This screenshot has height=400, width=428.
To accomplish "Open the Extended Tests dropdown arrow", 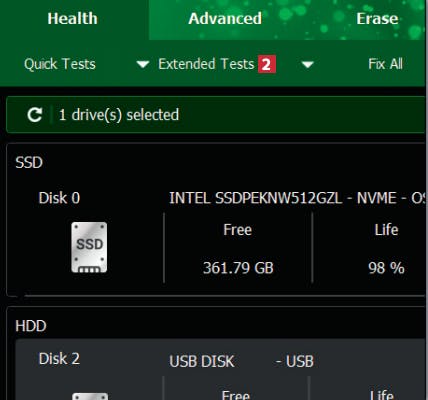I will point(307,64).
